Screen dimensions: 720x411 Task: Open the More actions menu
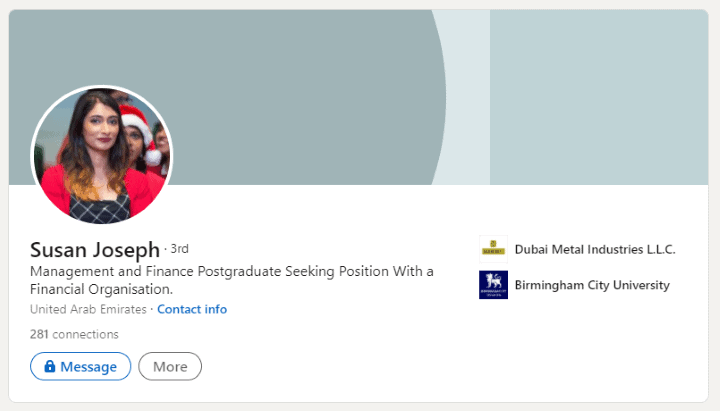pos(170,366)
